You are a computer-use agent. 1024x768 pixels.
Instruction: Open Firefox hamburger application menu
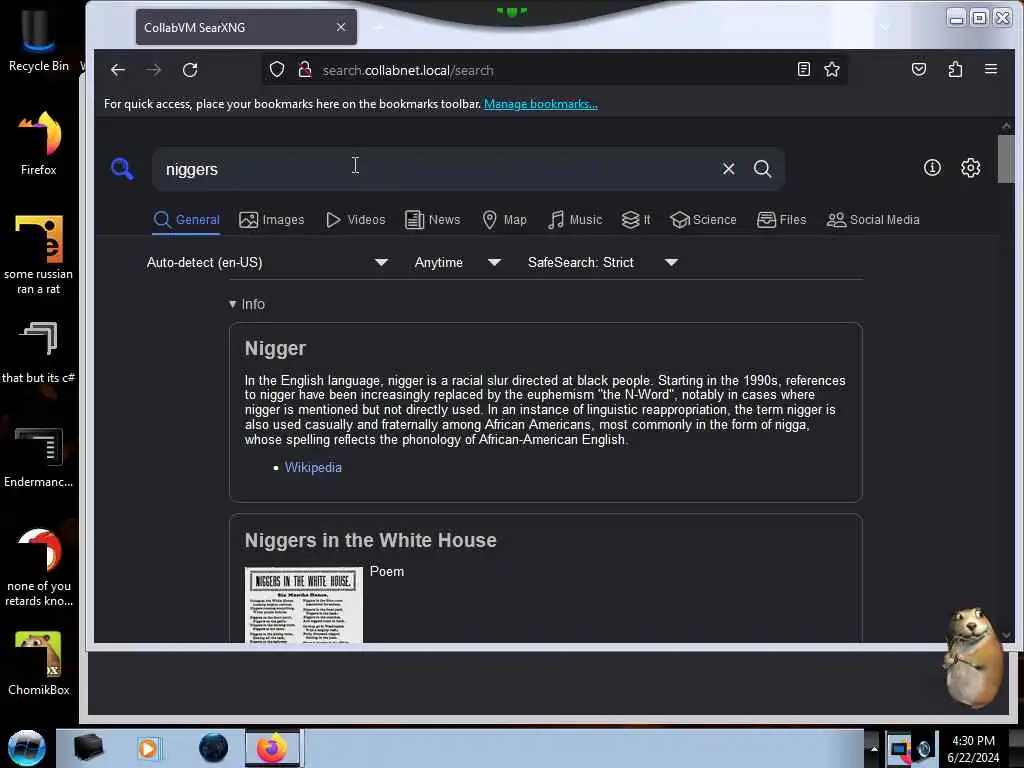pos(991,69)
